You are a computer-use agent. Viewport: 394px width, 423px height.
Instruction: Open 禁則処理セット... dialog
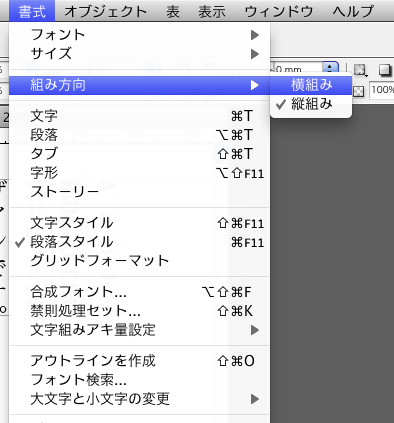[x=139, y=311]
